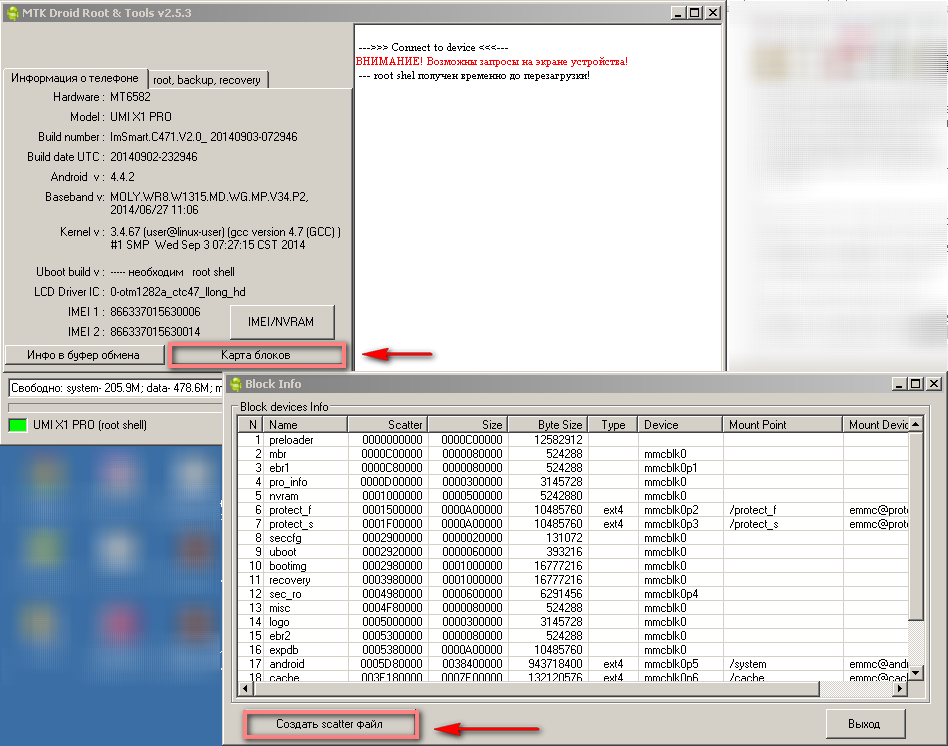This screenshot has height=746, width=948.
Task: Click the block list scroll-up arrow
Action: pos(916,424)
